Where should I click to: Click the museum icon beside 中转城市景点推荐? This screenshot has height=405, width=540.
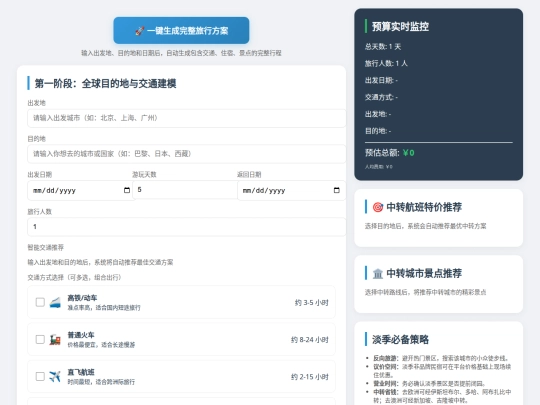pos(378,273)
